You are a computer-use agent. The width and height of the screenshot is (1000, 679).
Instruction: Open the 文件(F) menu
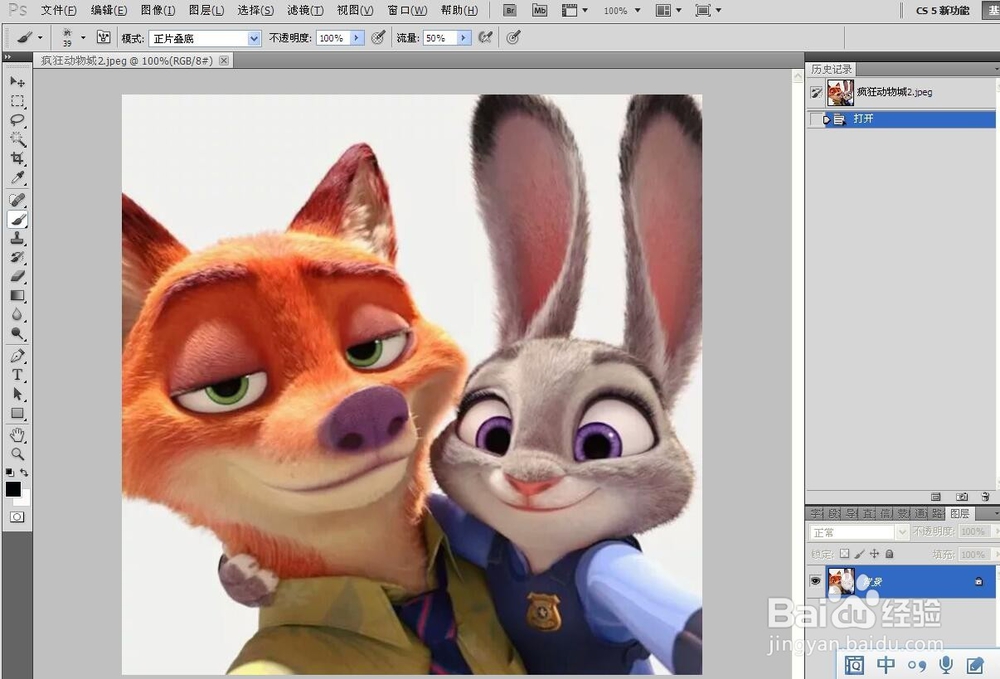[59, 10]
